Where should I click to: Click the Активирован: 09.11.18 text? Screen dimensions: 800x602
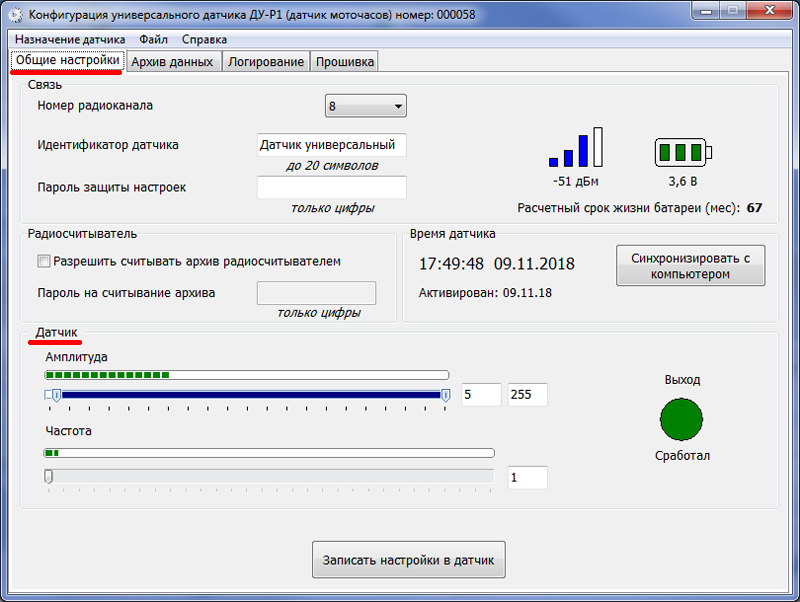485,293
